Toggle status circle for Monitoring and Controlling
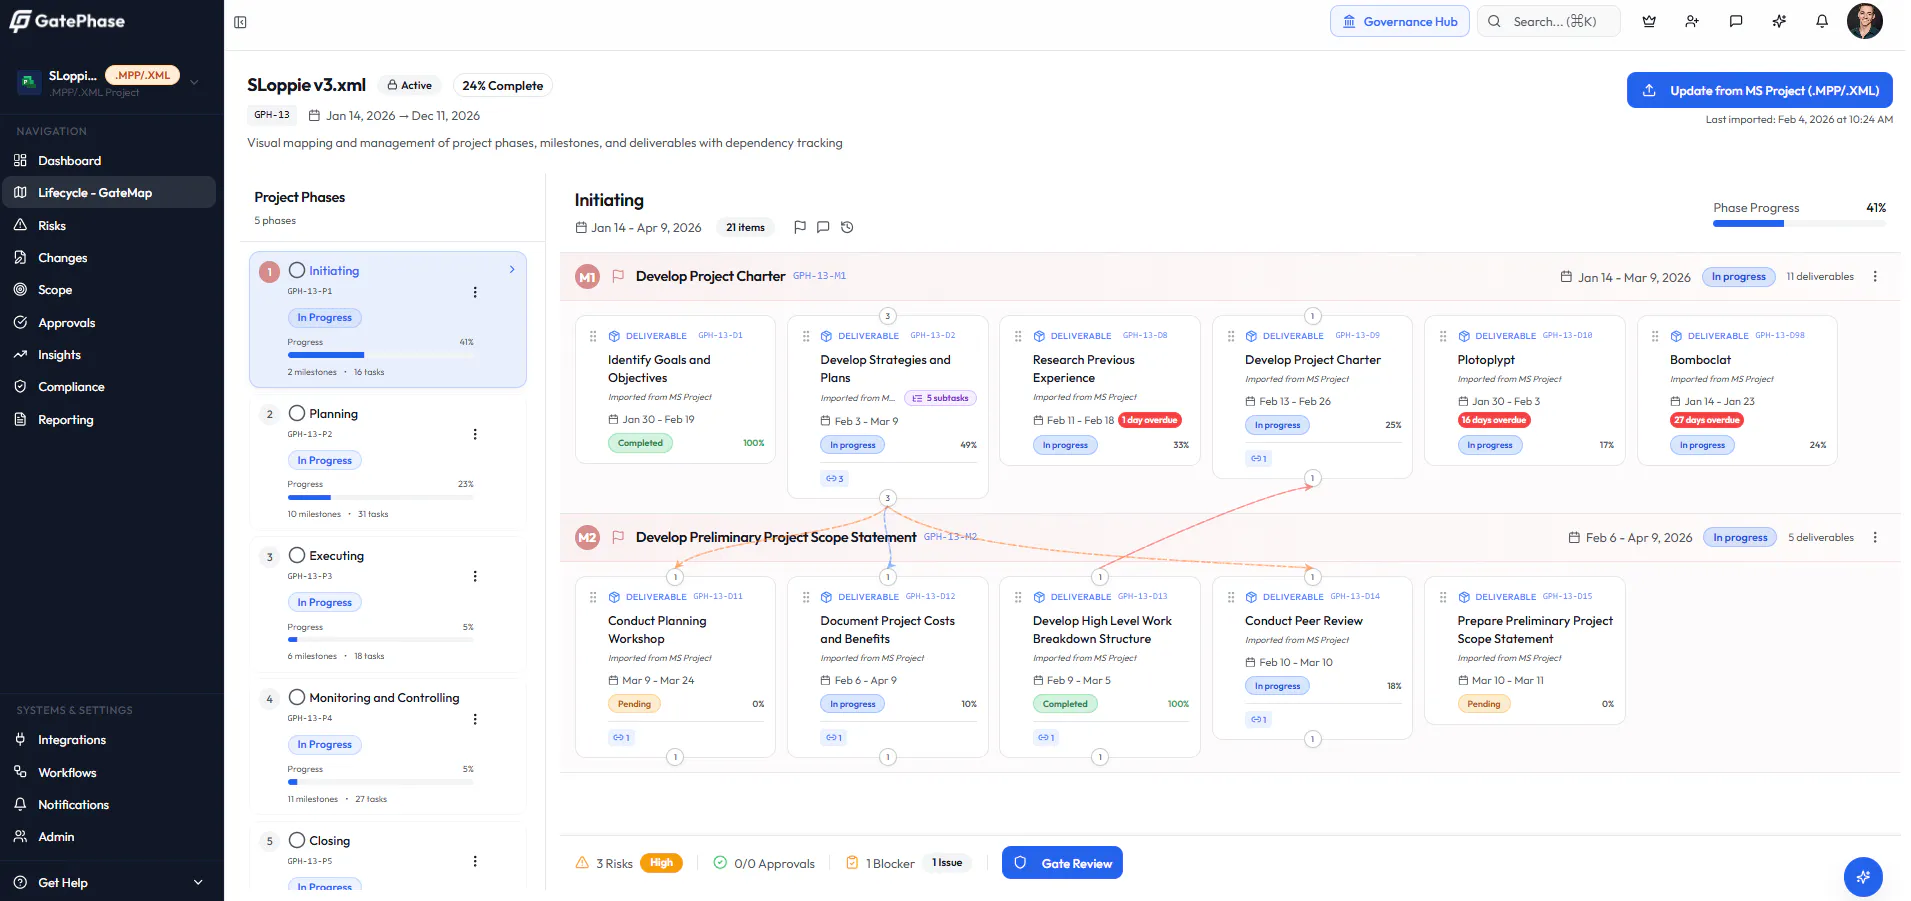 point(297,697)
